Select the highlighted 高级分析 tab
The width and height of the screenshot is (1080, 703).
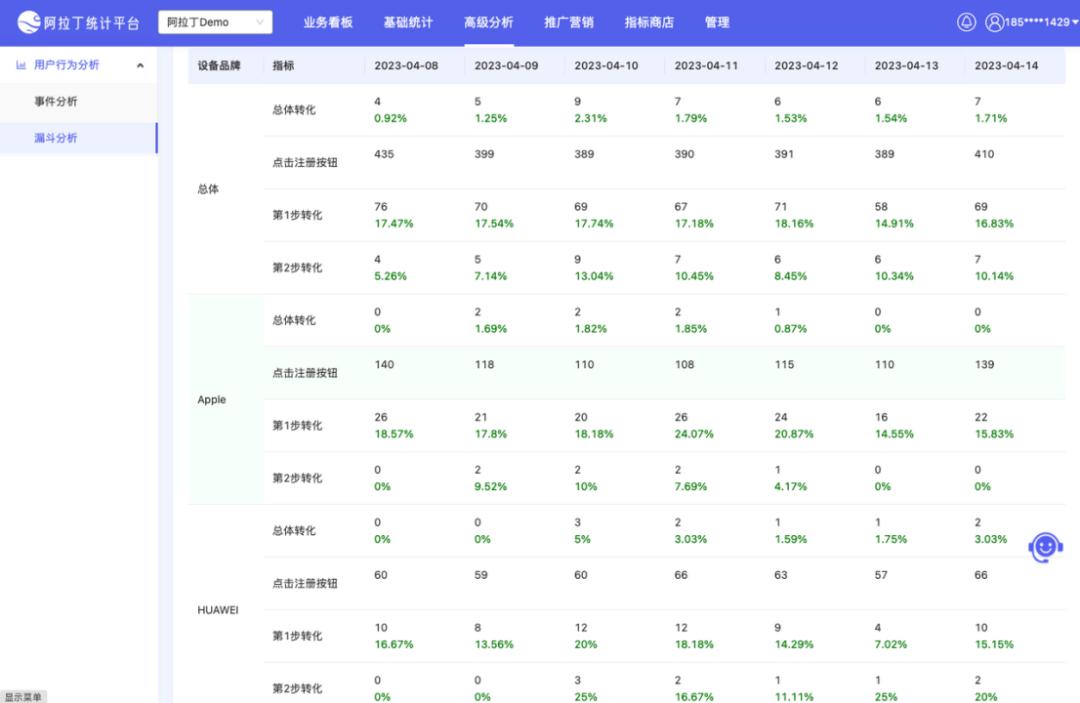tap(486, 19)
